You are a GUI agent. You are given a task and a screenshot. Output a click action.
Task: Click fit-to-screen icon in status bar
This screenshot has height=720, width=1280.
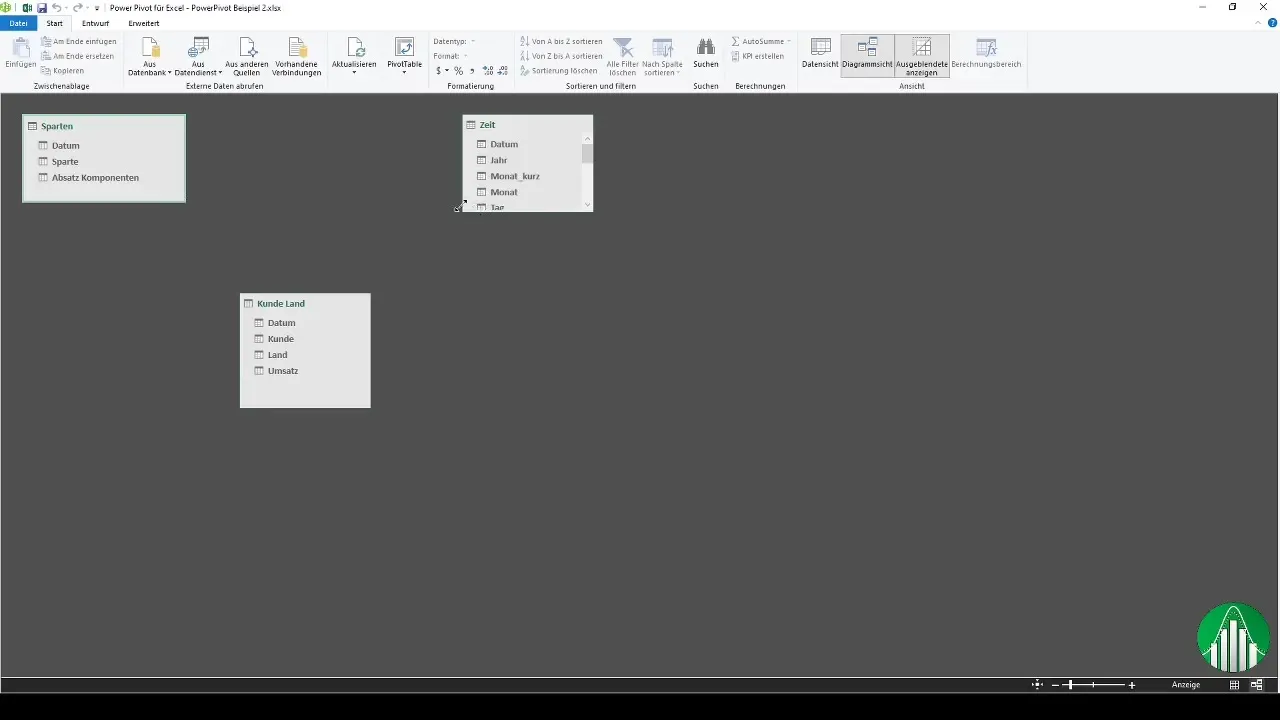1037,685
